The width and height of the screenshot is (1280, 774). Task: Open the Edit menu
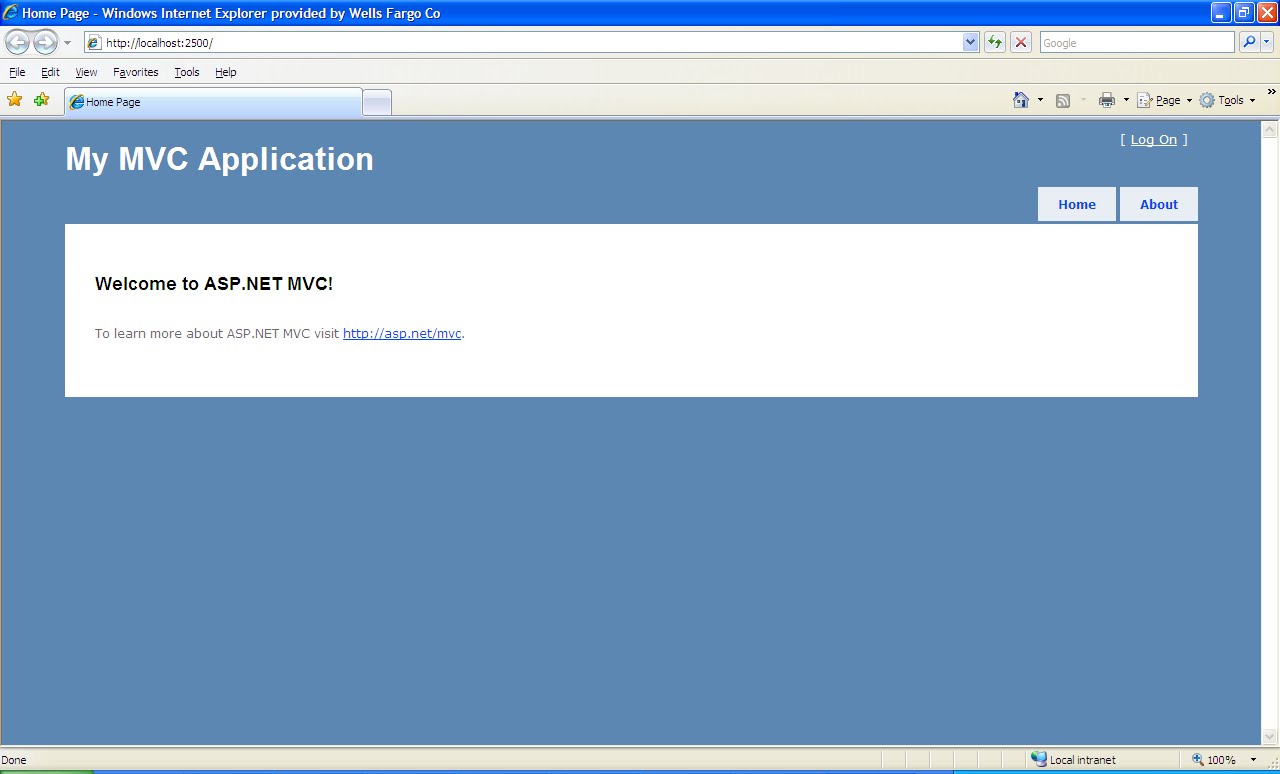coord(50,72)
